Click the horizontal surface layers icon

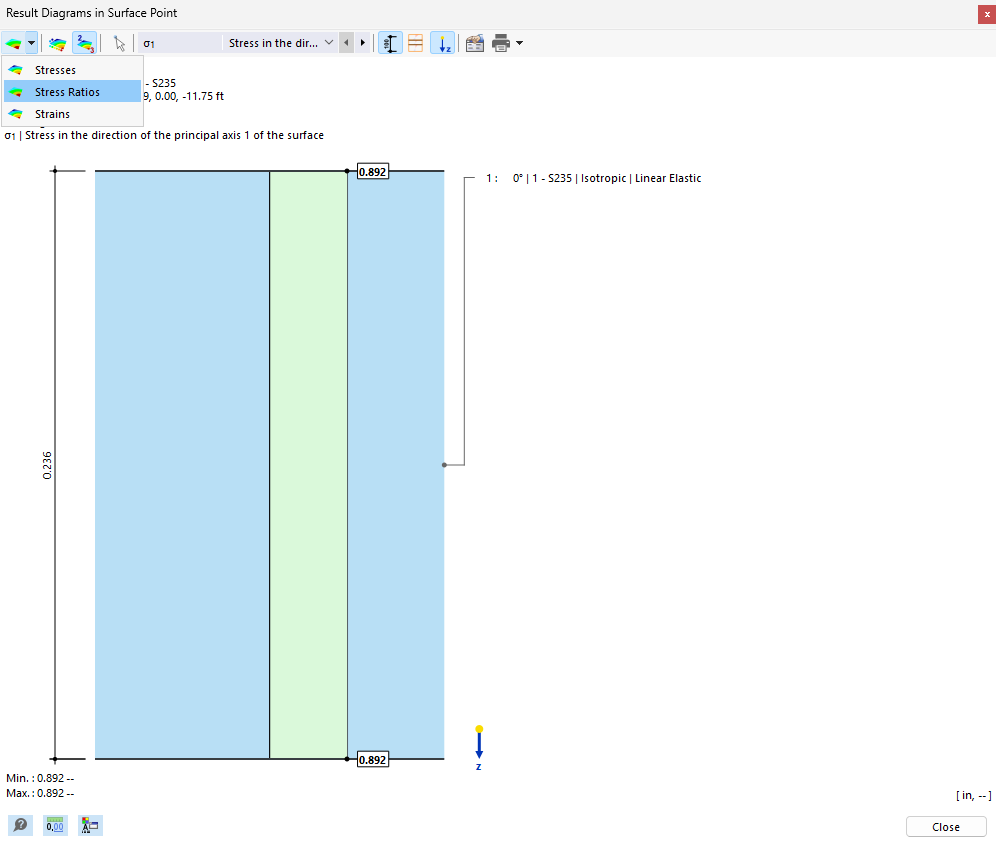click(415, 43)
